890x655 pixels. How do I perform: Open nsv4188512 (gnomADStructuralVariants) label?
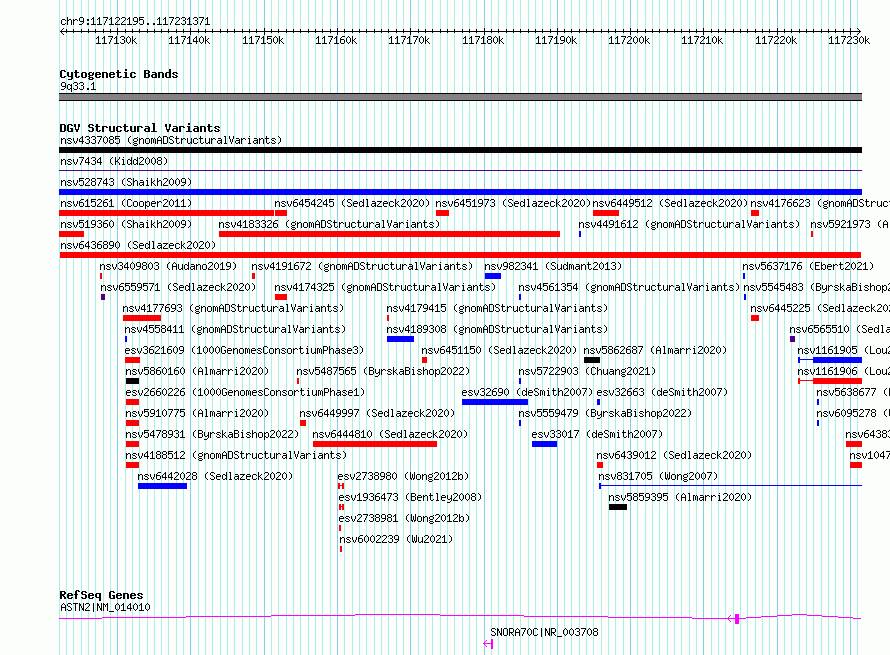coord(236,455)
